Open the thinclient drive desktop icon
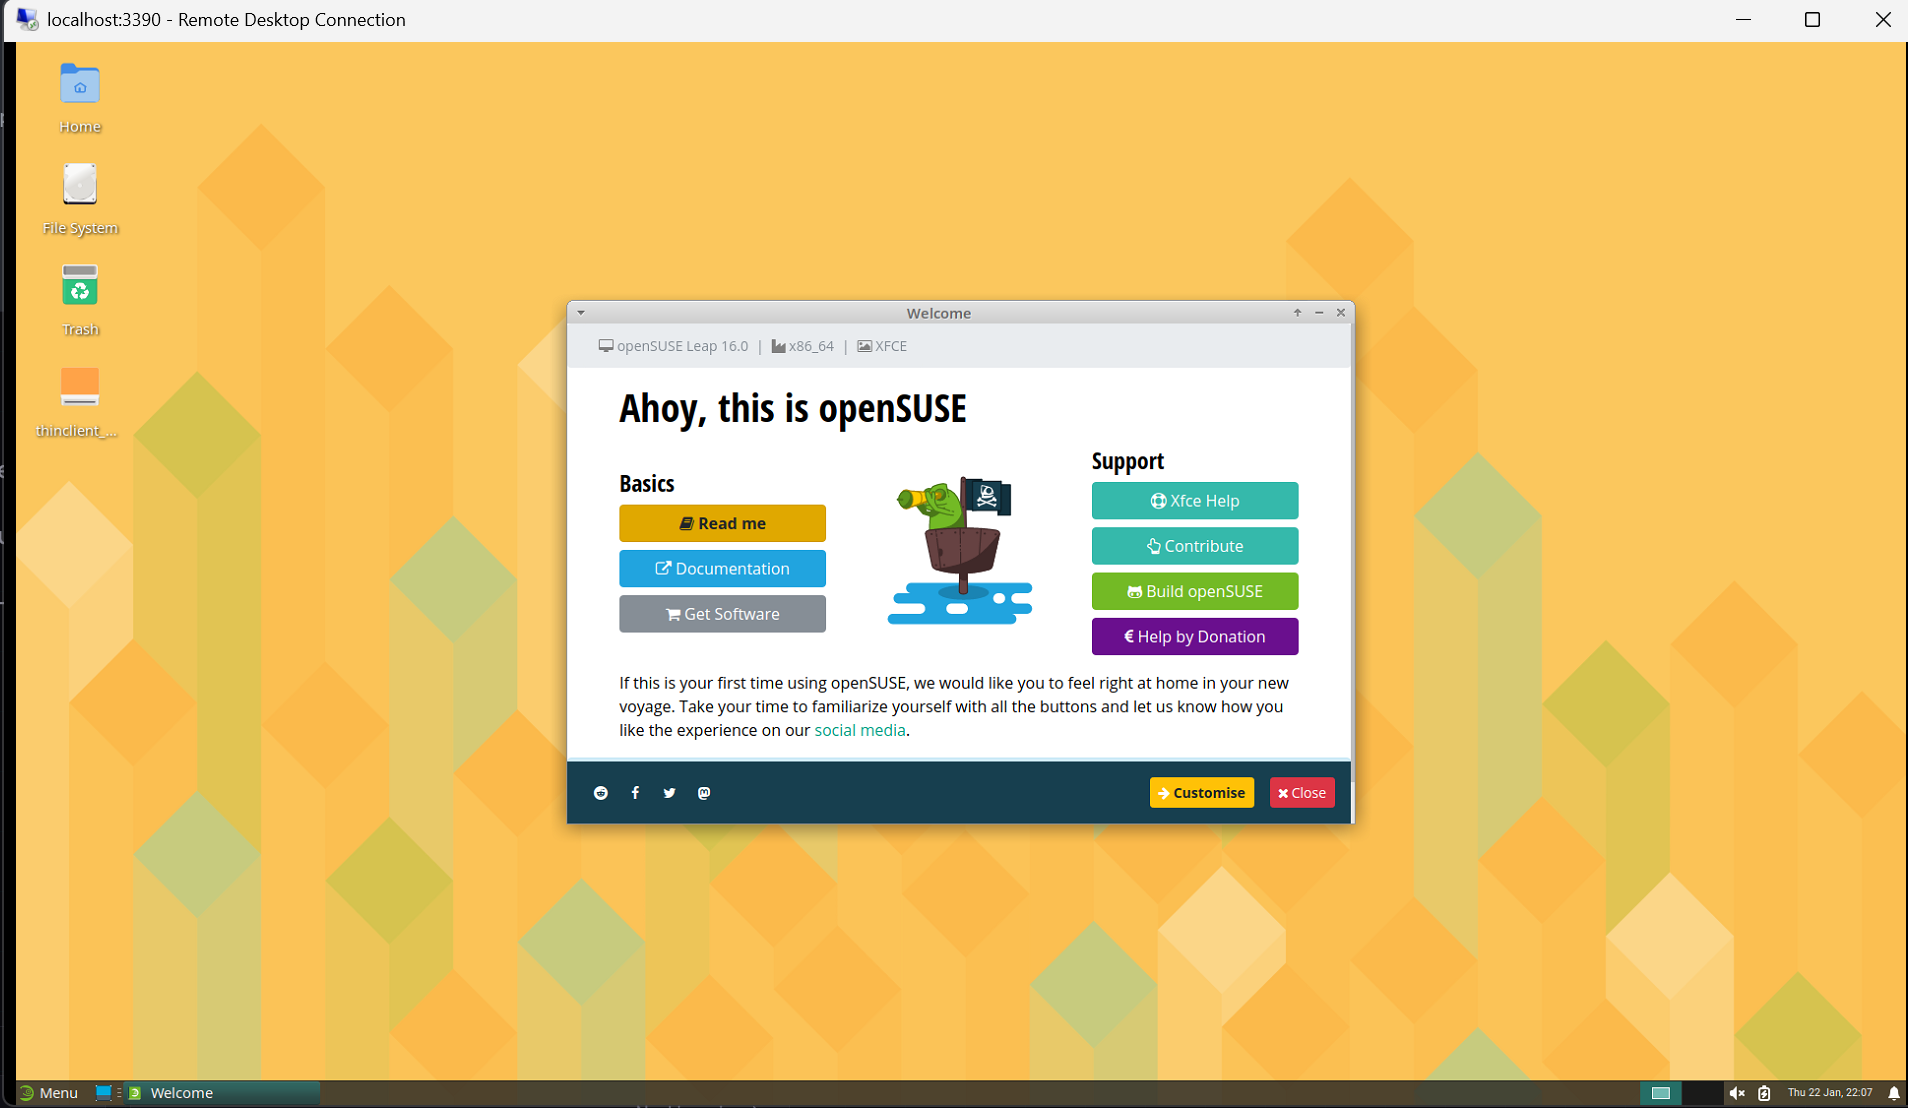1908x1108 pixels. click(x=80, y=389)
